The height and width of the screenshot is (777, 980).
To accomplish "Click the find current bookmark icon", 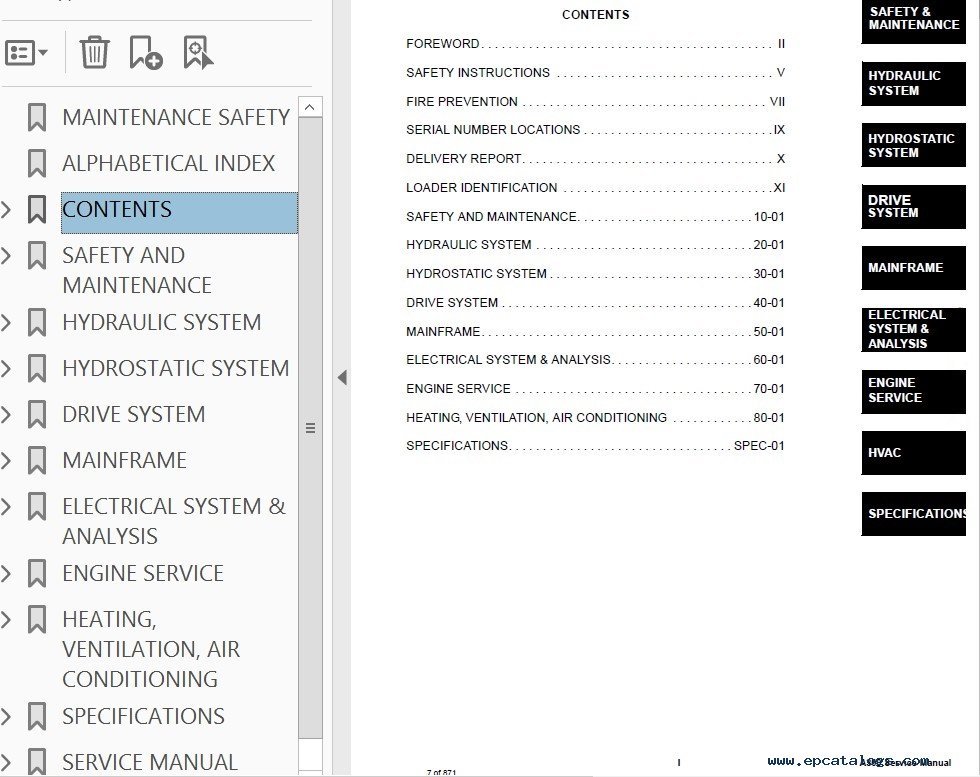I will pos(198,52).
